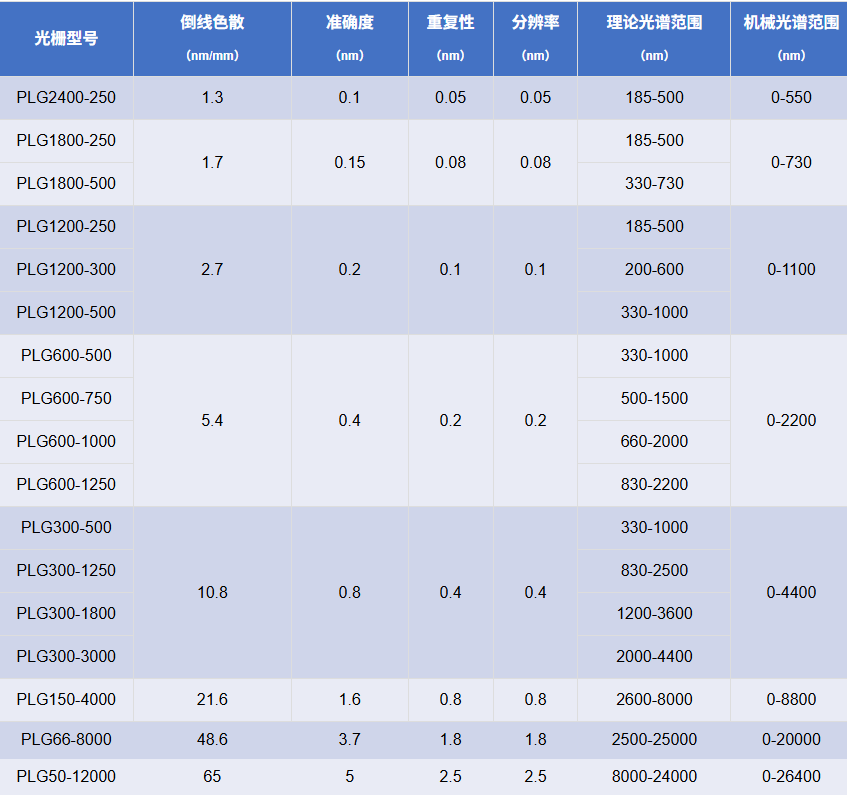The width and height of the screenshot is (847, 795).
Task: Select the 倒线色散 column header
Action: click(x=212, y=38)
